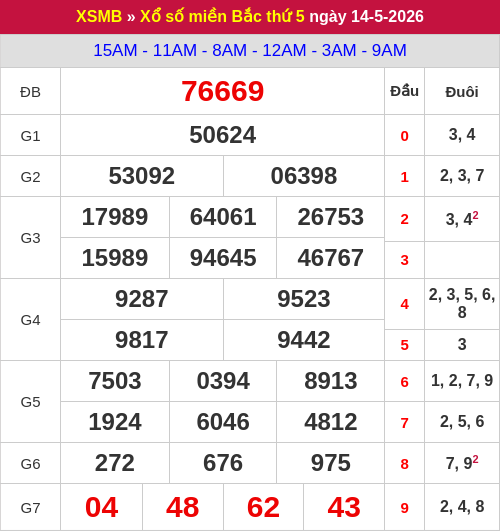This screenshot has width=500, height=531.
Task: Click Đuôi values 2, 3, 7
Action: (462, 176)
